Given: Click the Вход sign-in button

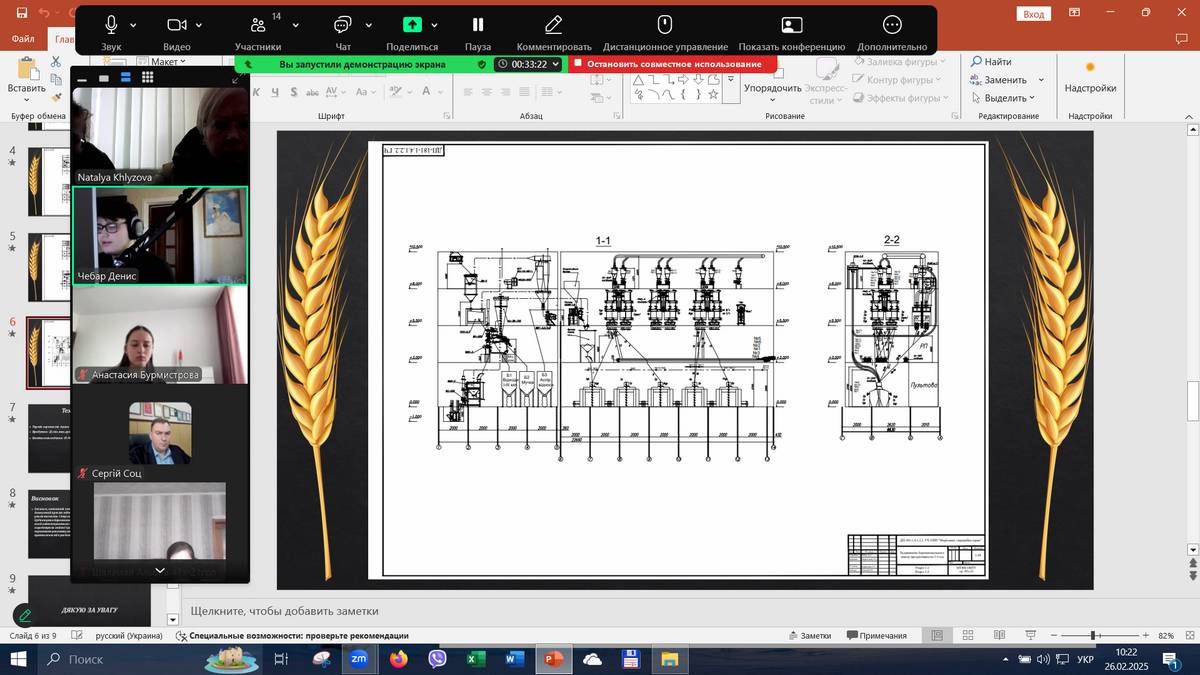Looking at the screenshot, I should pos(1033,13).
